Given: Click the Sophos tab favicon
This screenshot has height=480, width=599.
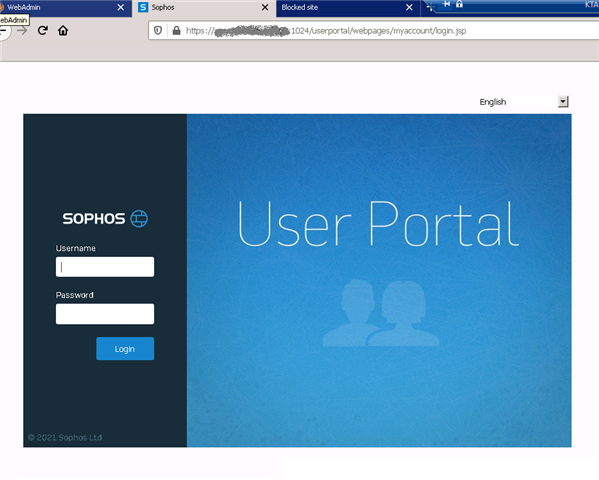Looking at the screenshot, I should pyautogui.click(x=143, y=7).
